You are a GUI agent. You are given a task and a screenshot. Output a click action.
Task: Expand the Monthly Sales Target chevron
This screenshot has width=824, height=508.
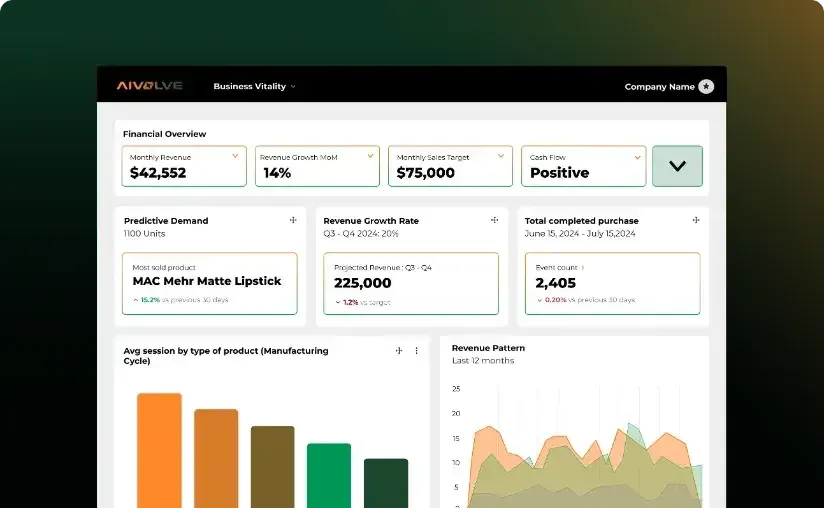501,156
